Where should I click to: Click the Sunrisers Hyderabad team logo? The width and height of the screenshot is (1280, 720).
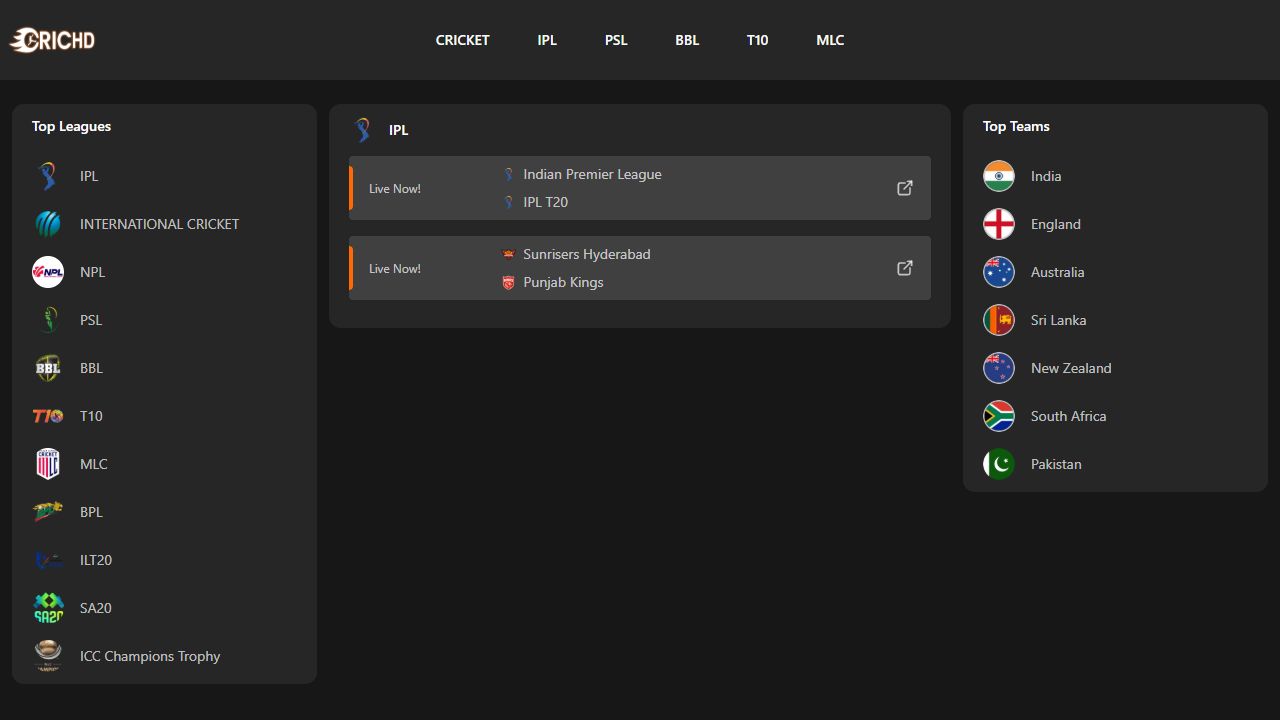[508, 254]
